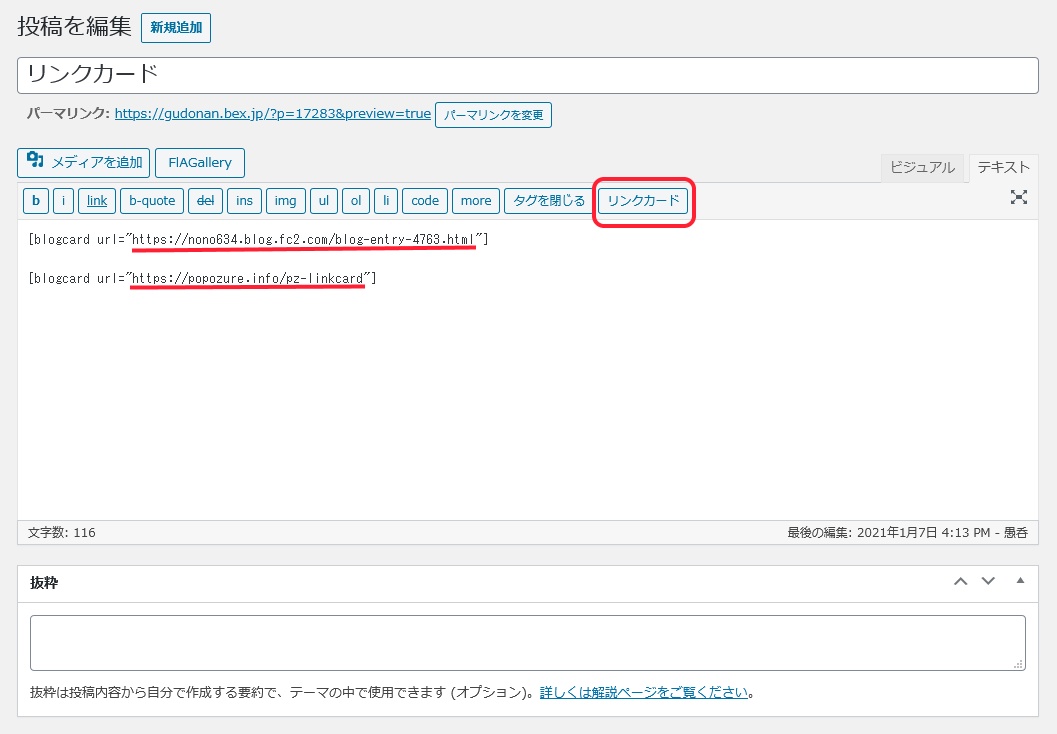
Task: Insert a link with the link quicktag
Action: coord(96,201)
